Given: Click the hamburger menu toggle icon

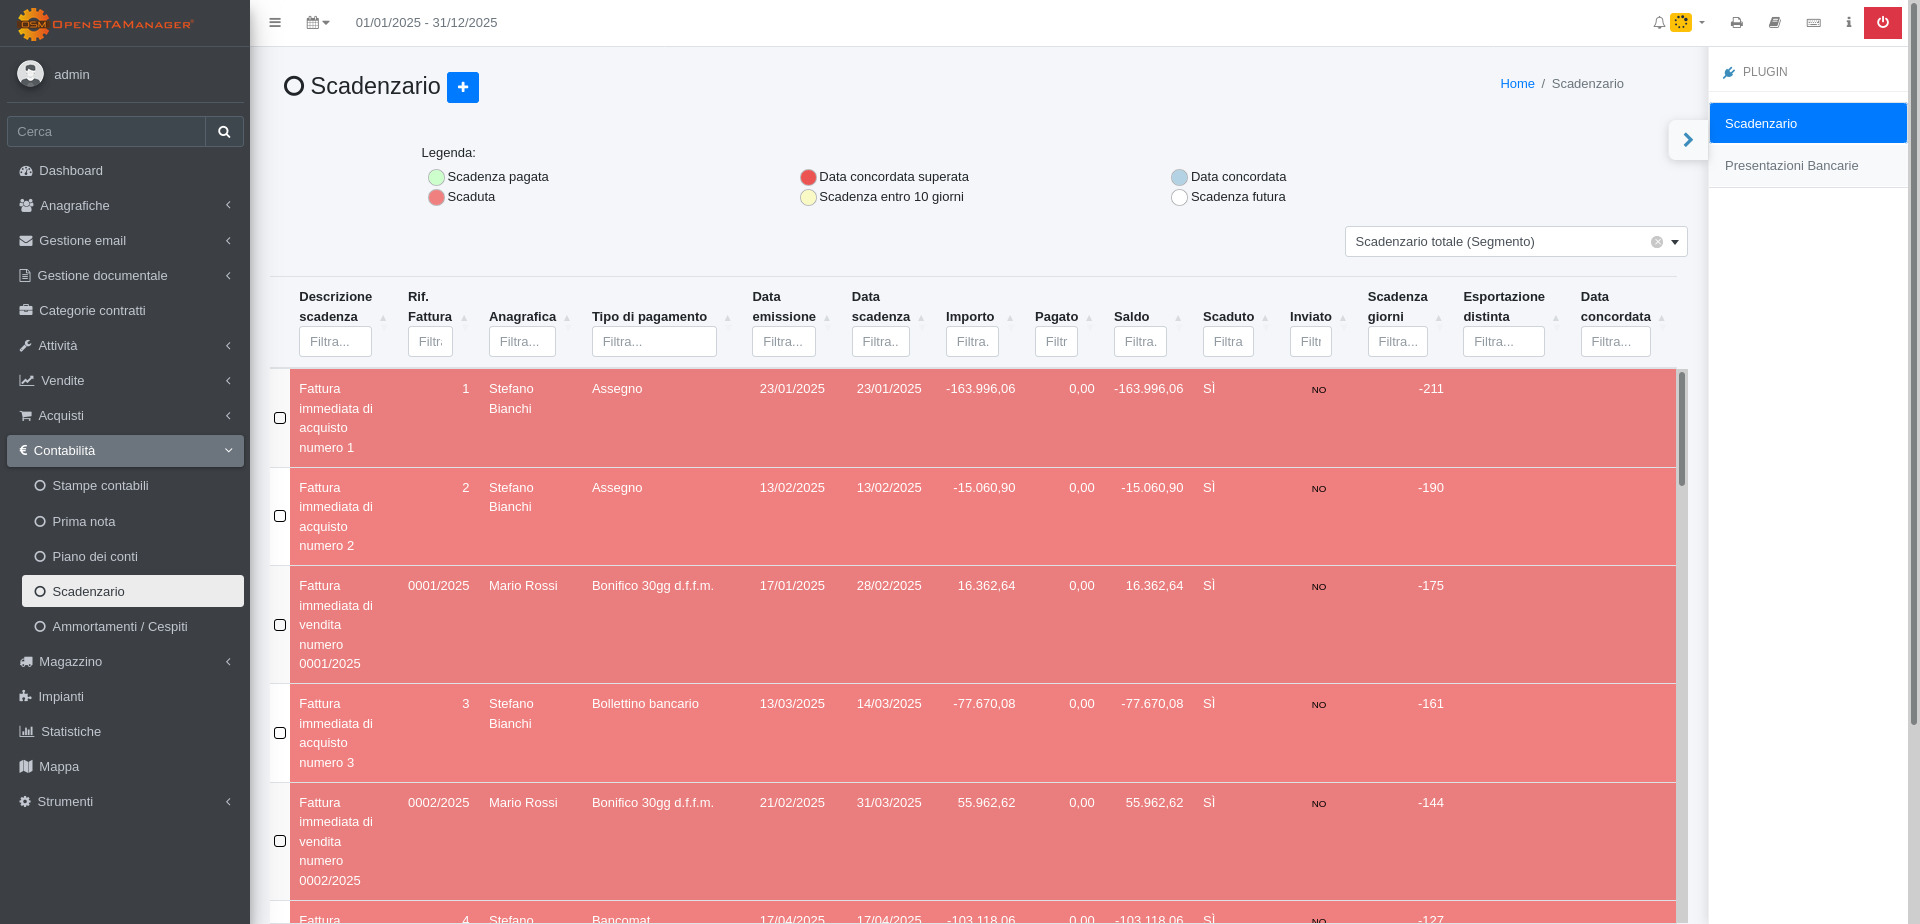Looking at the screenshot, I should pyautogui.click(x=275, y=23).
